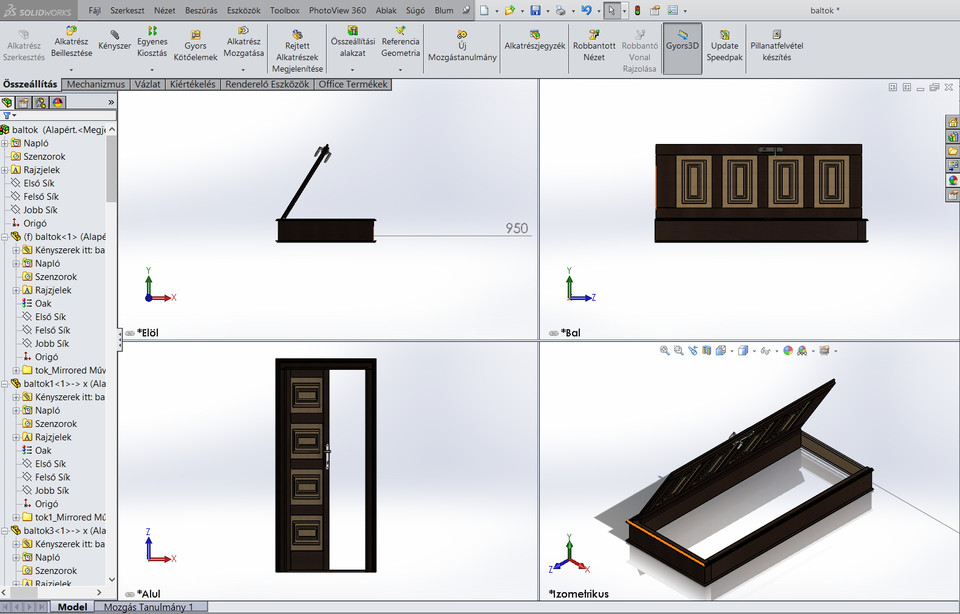Switch to the Mechanizmus tab
This screenshot has height=614, width=960.
point(95,84)
